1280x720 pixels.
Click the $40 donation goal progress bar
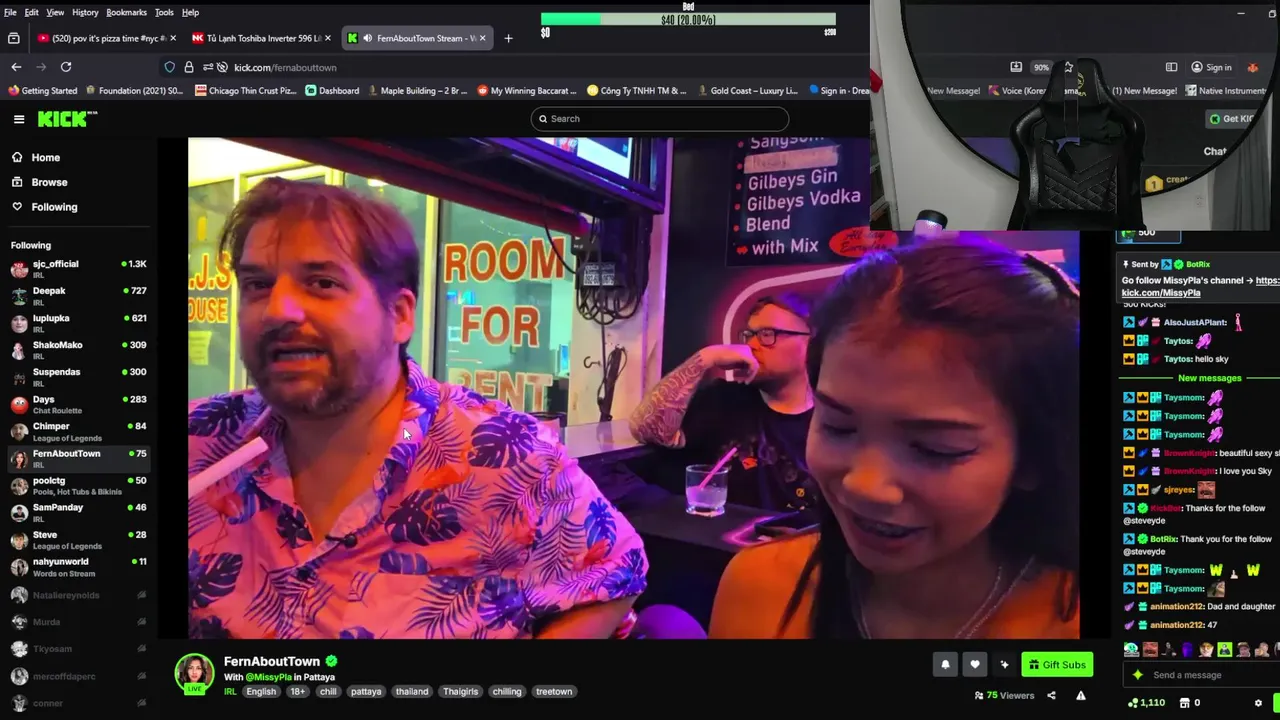[x=688, y=19]
